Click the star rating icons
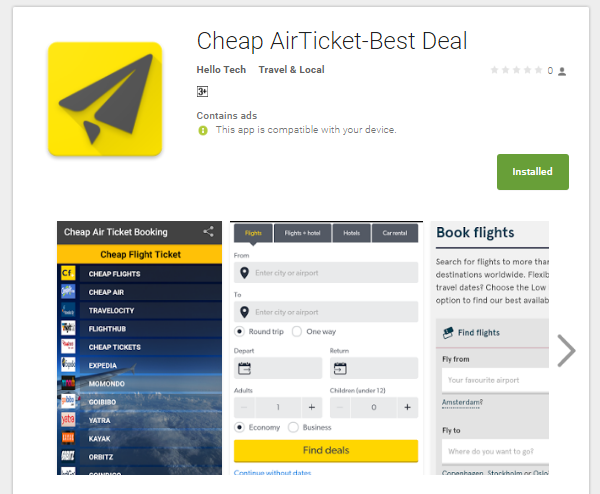This screenshot has width=600, height=494. (516, 70)
